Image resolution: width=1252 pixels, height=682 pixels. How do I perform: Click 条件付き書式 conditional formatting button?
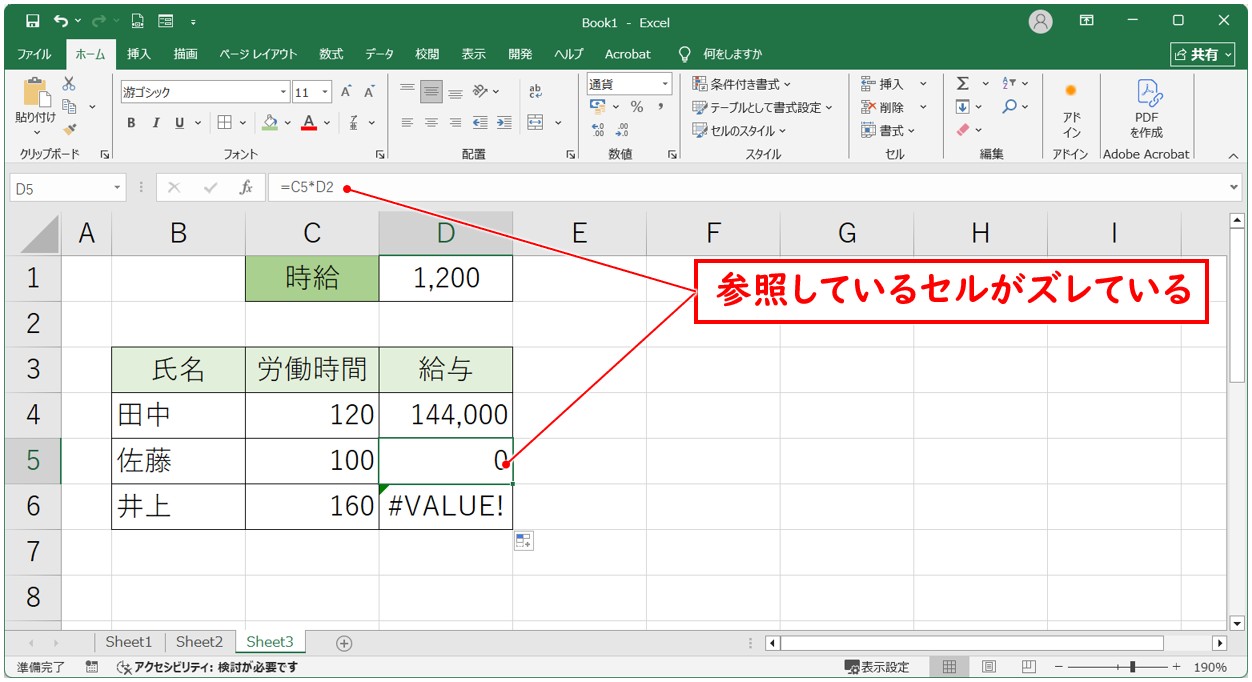(x=742, y=84)
